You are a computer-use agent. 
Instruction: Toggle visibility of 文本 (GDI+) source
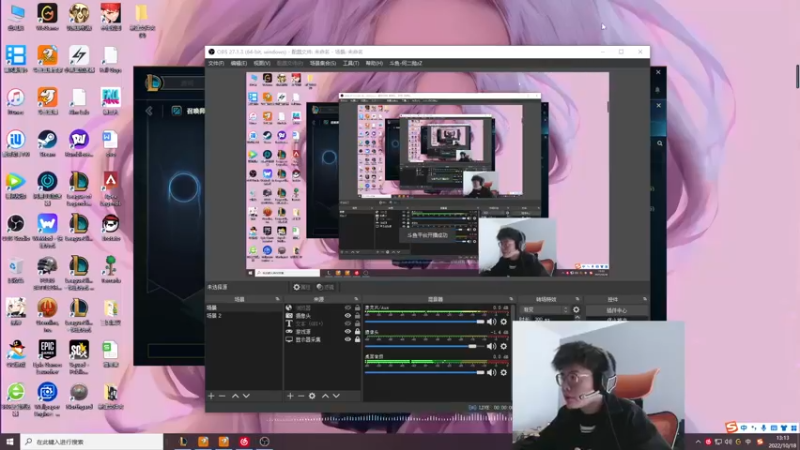(348, 323)
